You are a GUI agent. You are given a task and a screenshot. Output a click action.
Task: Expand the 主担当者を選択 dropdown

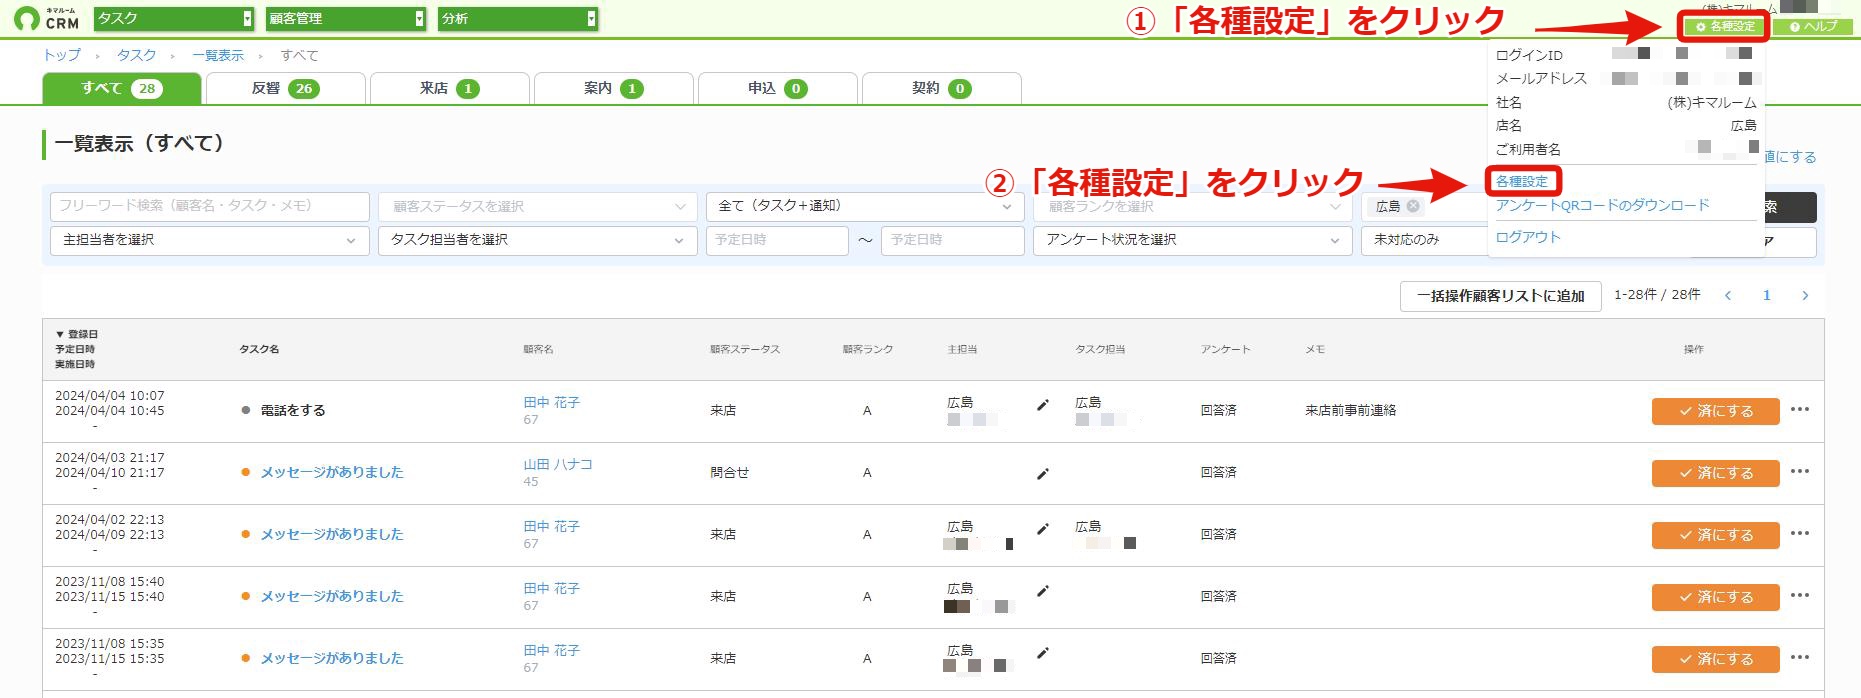pos(209,240)
